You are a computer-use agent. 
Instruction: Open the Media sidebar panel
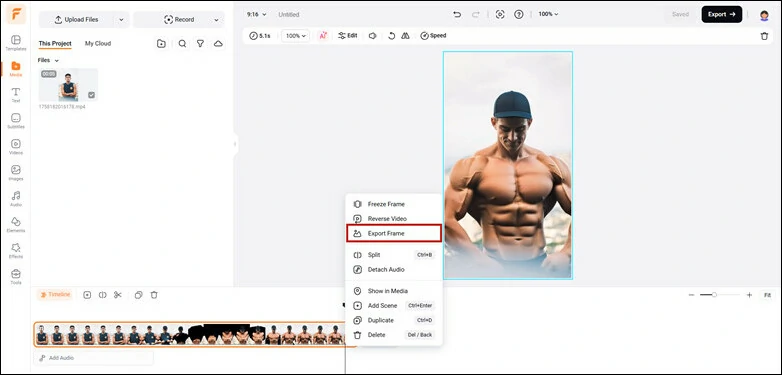(x=16, y=69)
